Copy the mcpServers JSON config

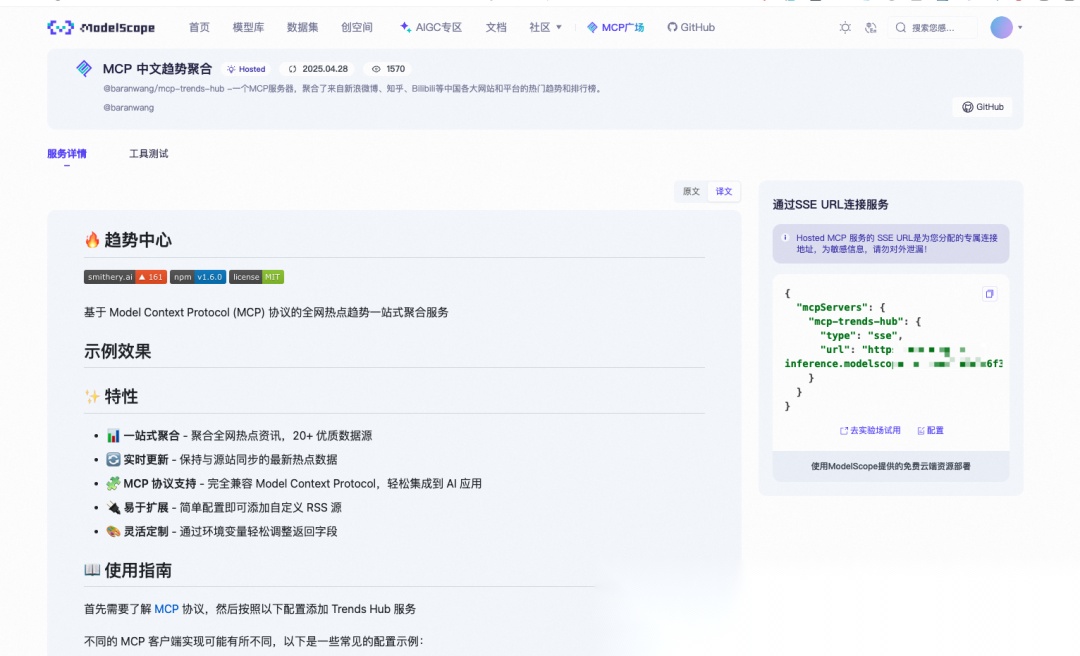pos(989,294)
